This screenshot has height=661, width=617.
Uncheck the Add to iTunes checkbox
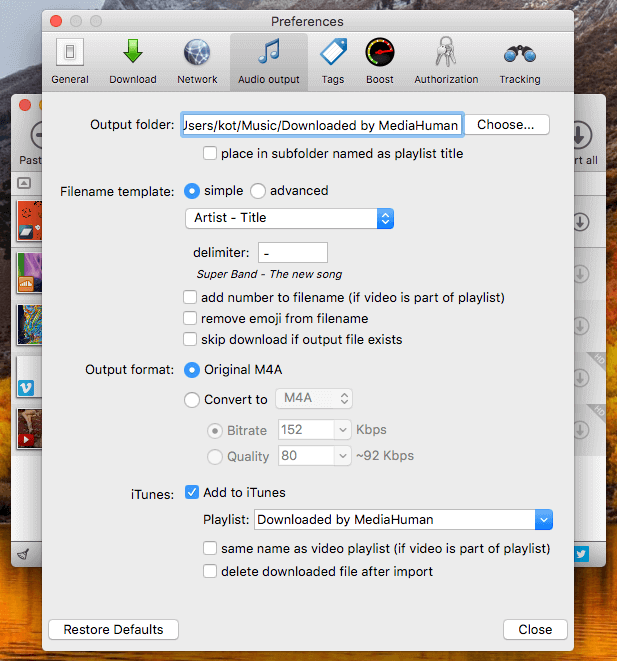click(x=192, y=492)
